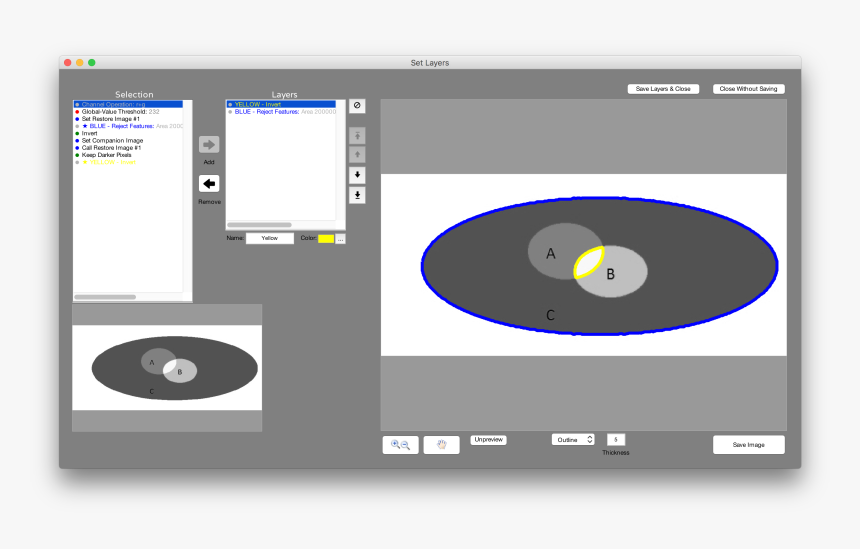This screenshot has width=860, height=549.
Task: Move layer to top with arrow icon
Action: click(357, 135)
